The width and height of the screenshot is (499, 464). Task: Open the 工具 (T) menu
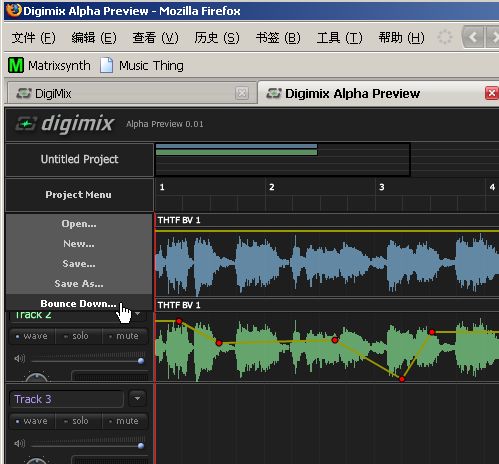[340, 38]
